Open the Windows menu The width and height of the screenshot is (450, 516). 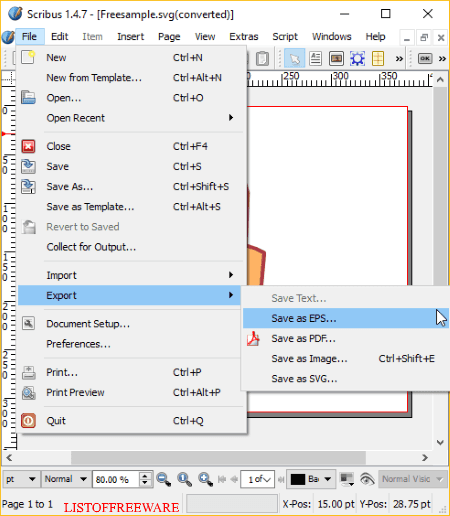click(332, 36)
